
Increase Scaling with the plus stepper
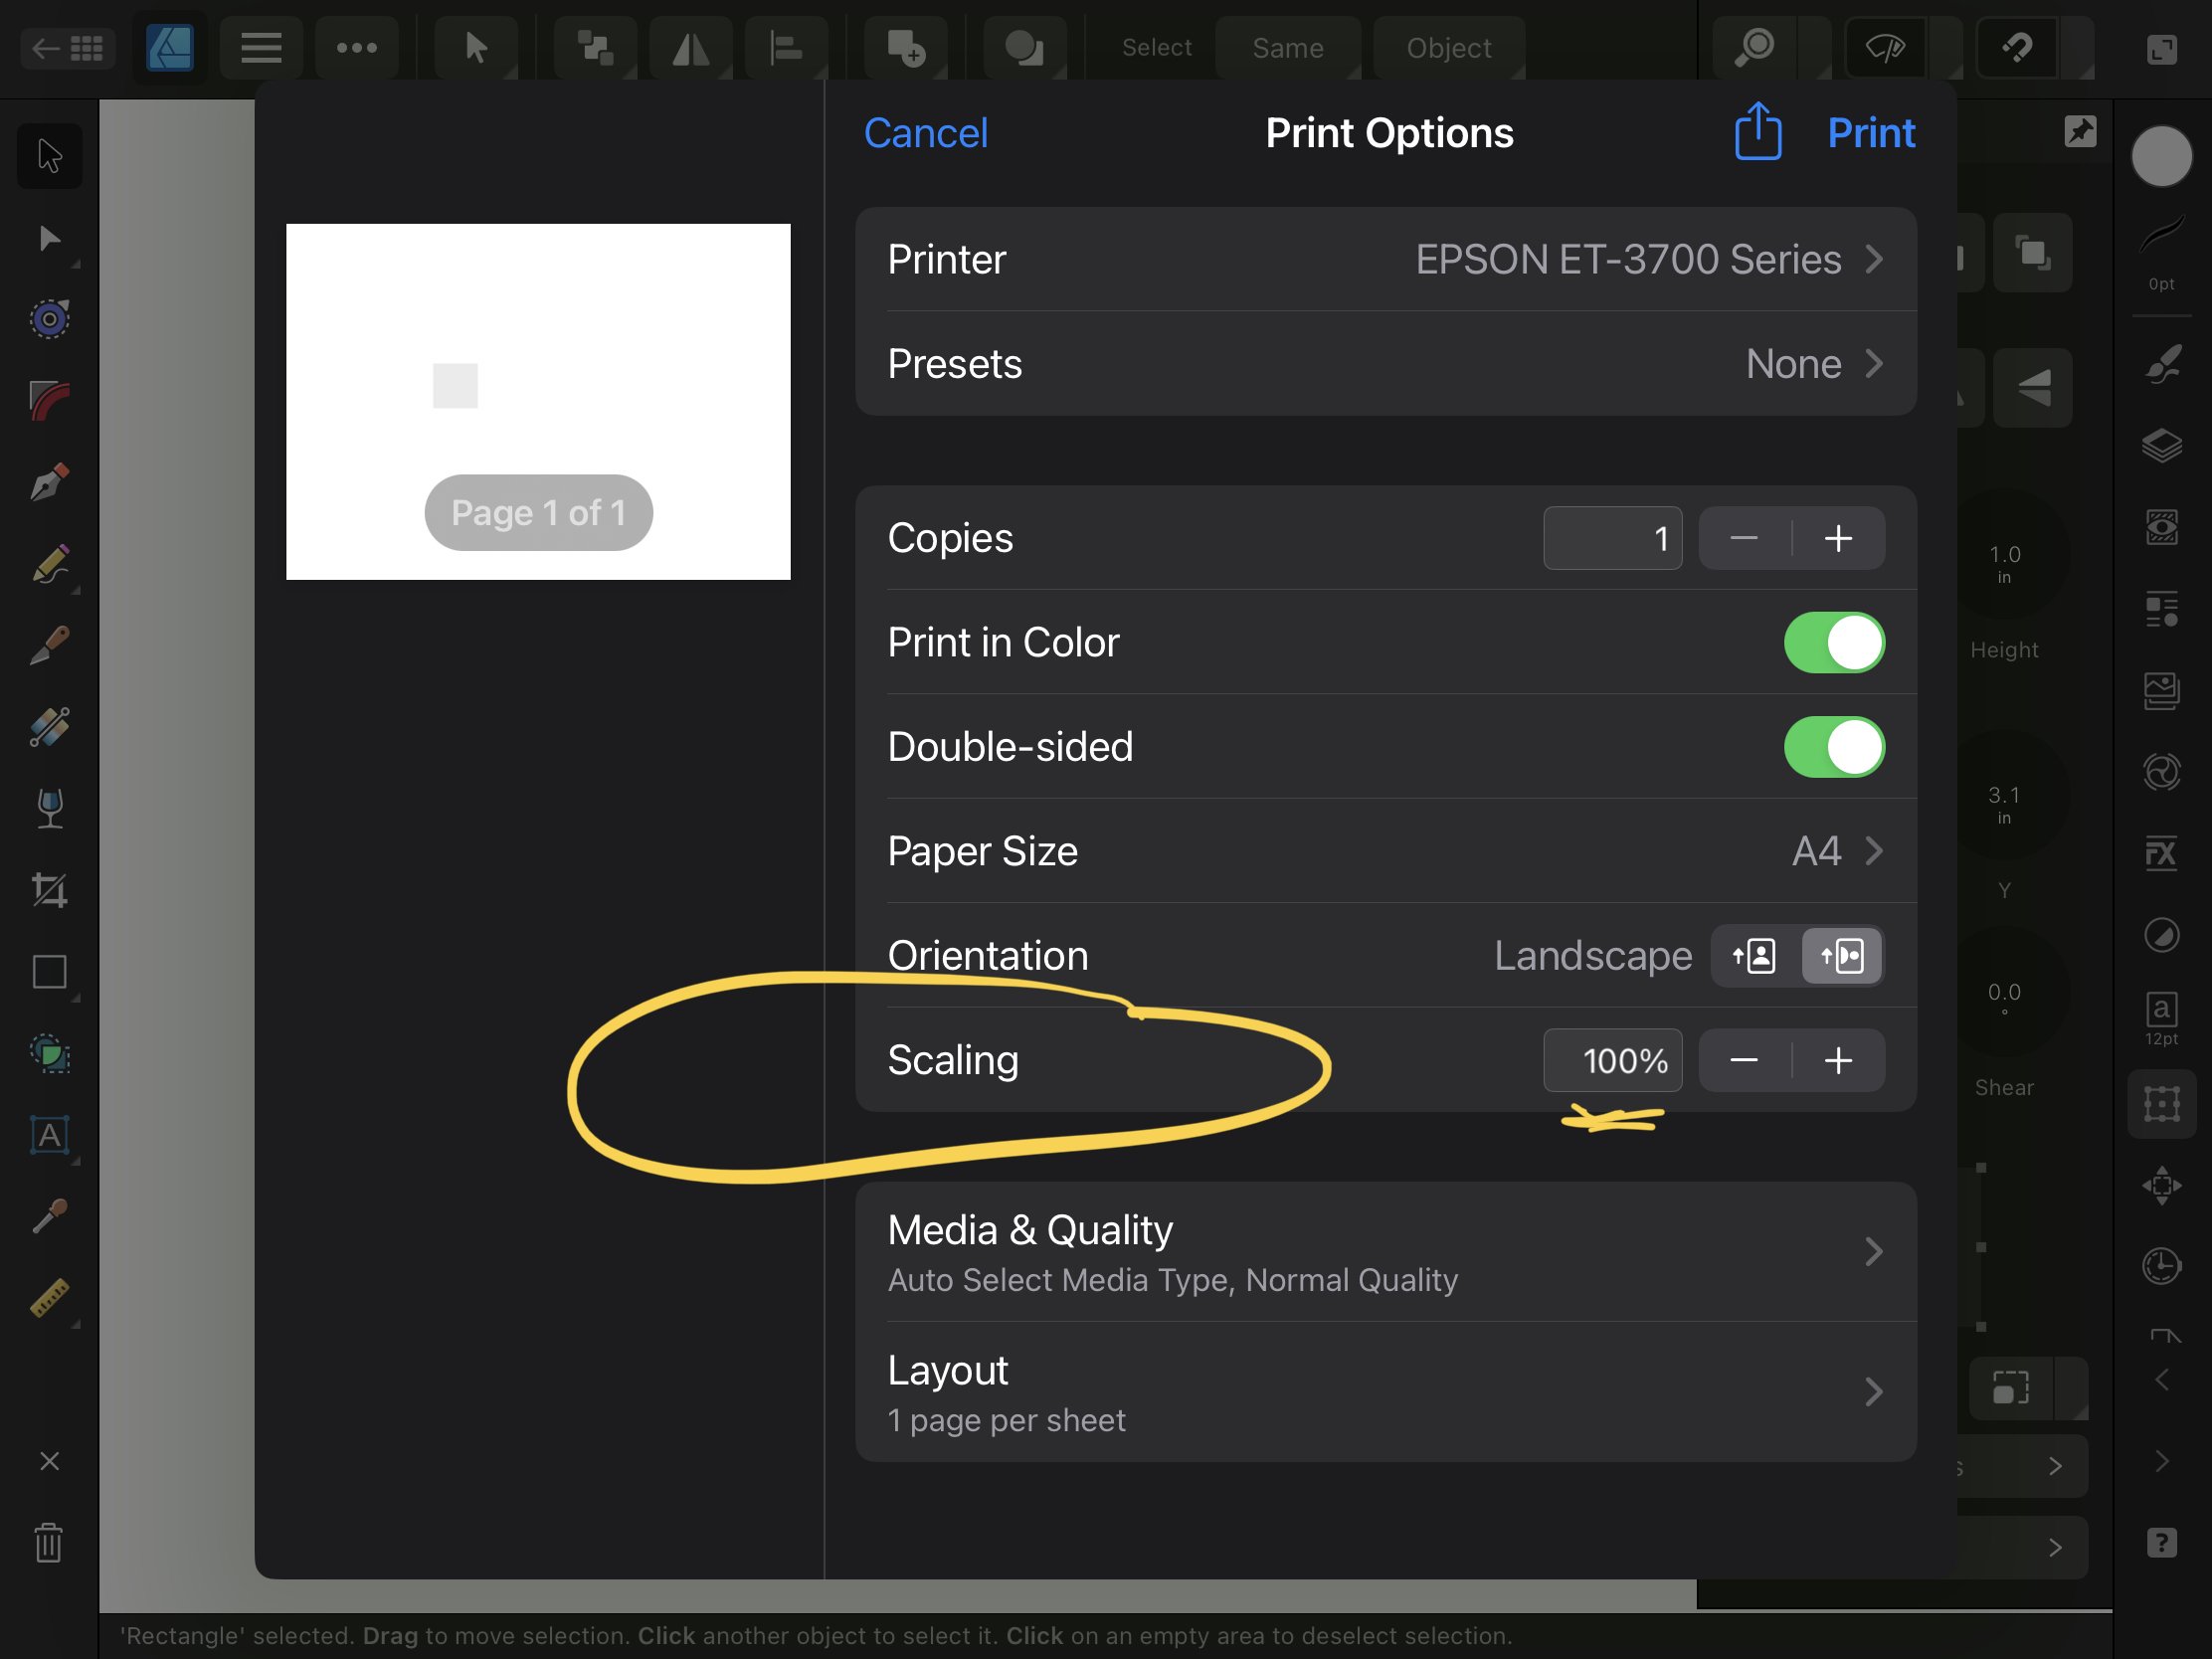[1838, 1060]
